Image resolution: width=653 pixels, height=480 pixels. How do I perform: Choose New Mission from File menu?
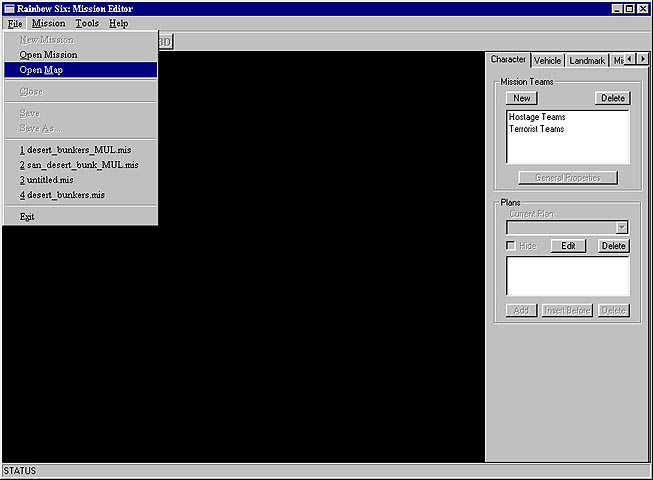pyautogui.click(x=80, y=40)
